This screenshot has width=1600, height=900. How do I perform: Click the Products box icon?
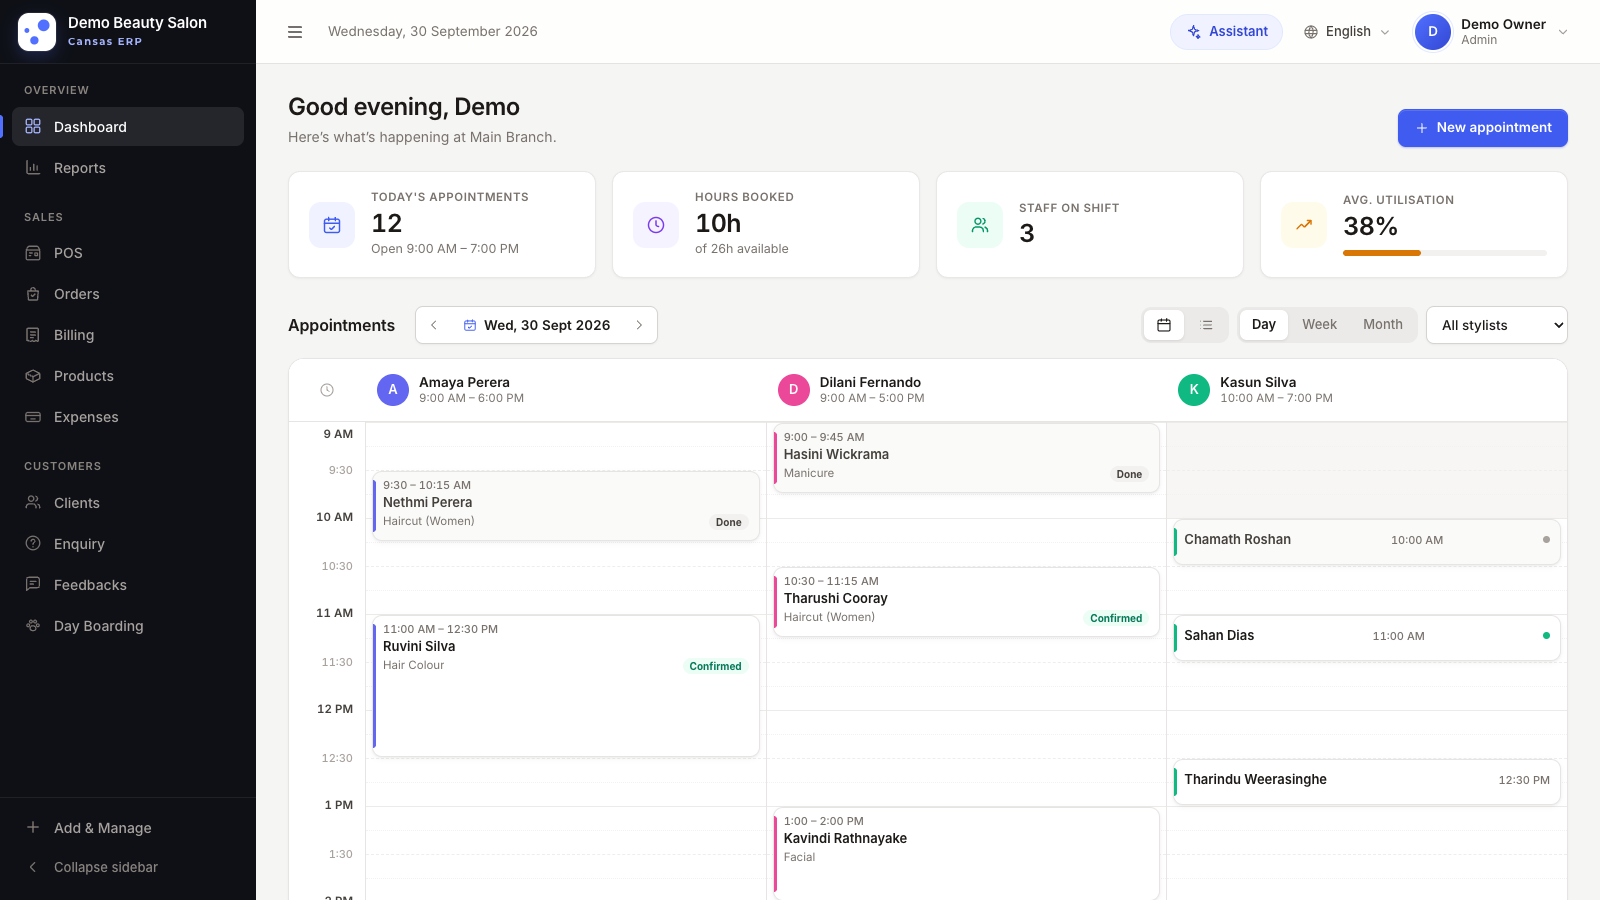click(33, 376)
